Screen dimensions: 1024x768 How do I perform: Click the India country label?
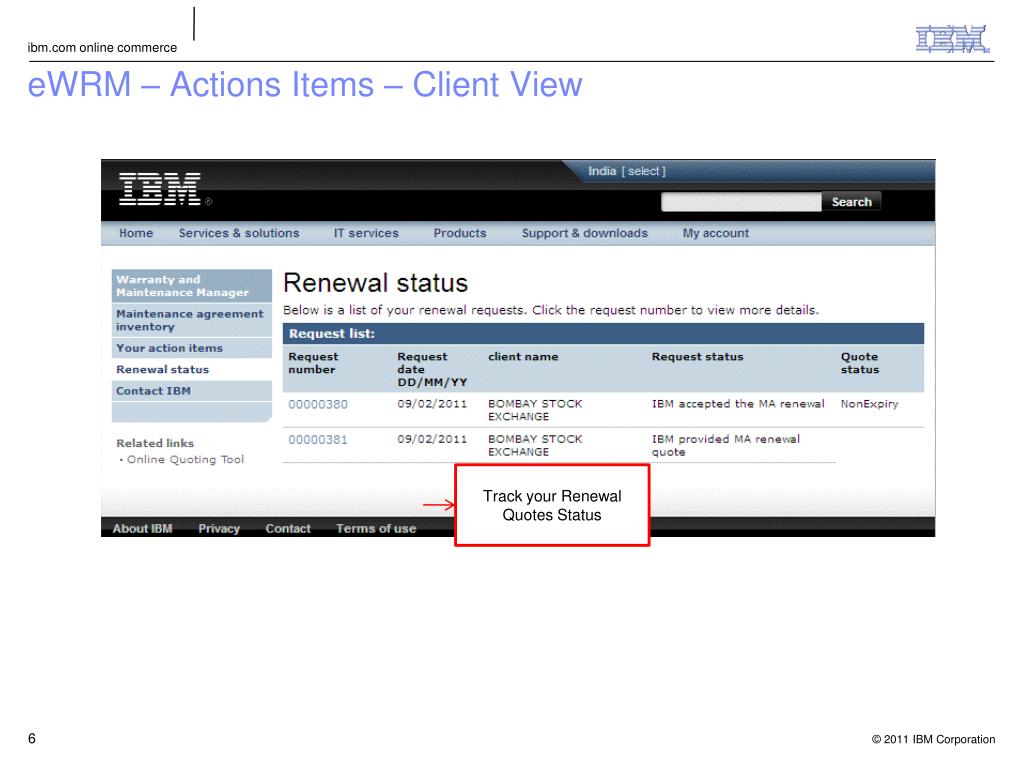coord(601,171)
